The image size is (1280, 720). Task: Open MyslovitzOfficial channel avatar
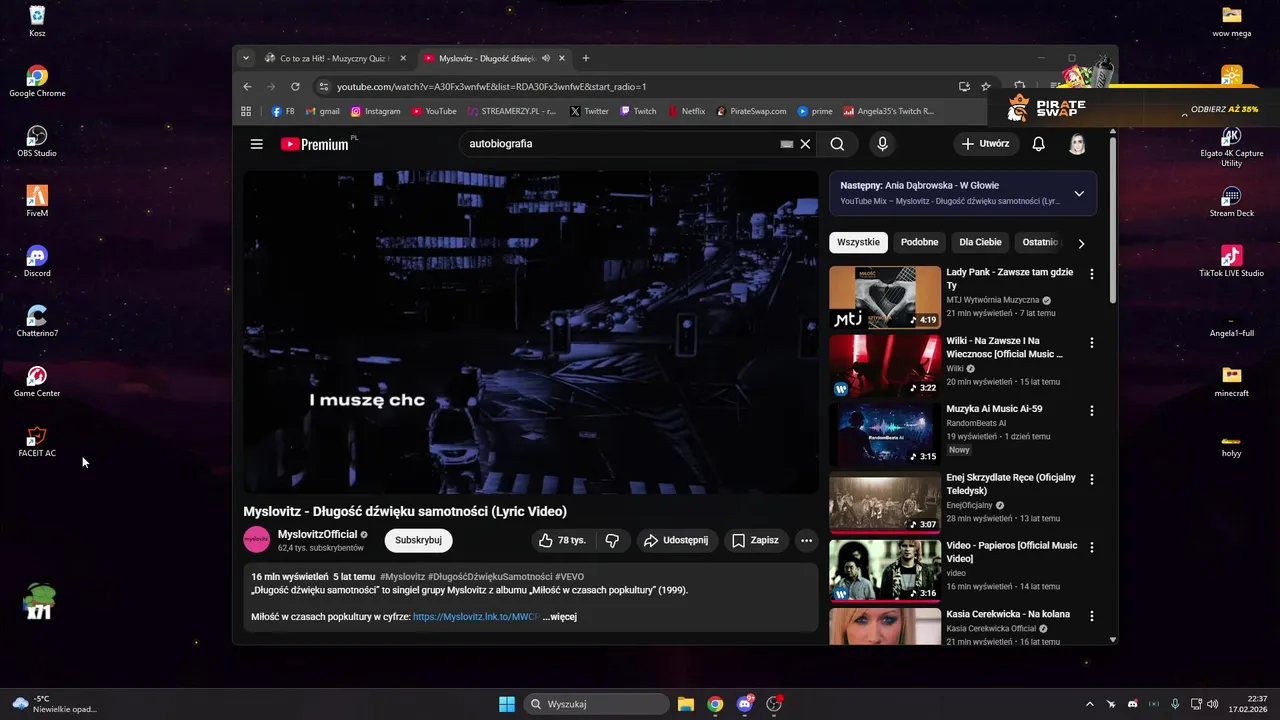coord(257,540)
